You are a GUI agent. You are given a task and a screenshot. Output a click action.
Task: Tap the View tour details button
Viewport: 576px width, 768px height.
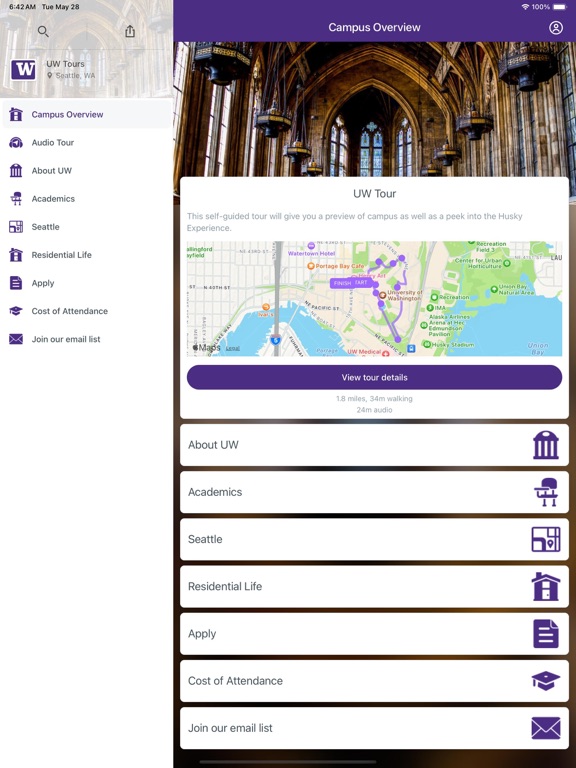[374, 377]
